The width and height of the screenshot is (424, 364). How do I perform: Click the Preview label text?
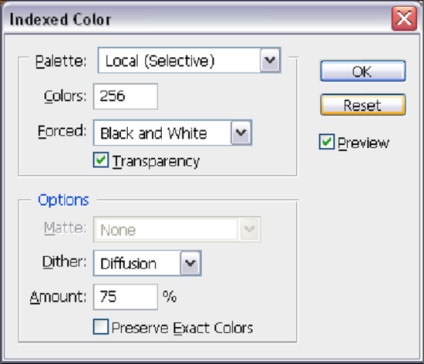(x=363, y=143)
